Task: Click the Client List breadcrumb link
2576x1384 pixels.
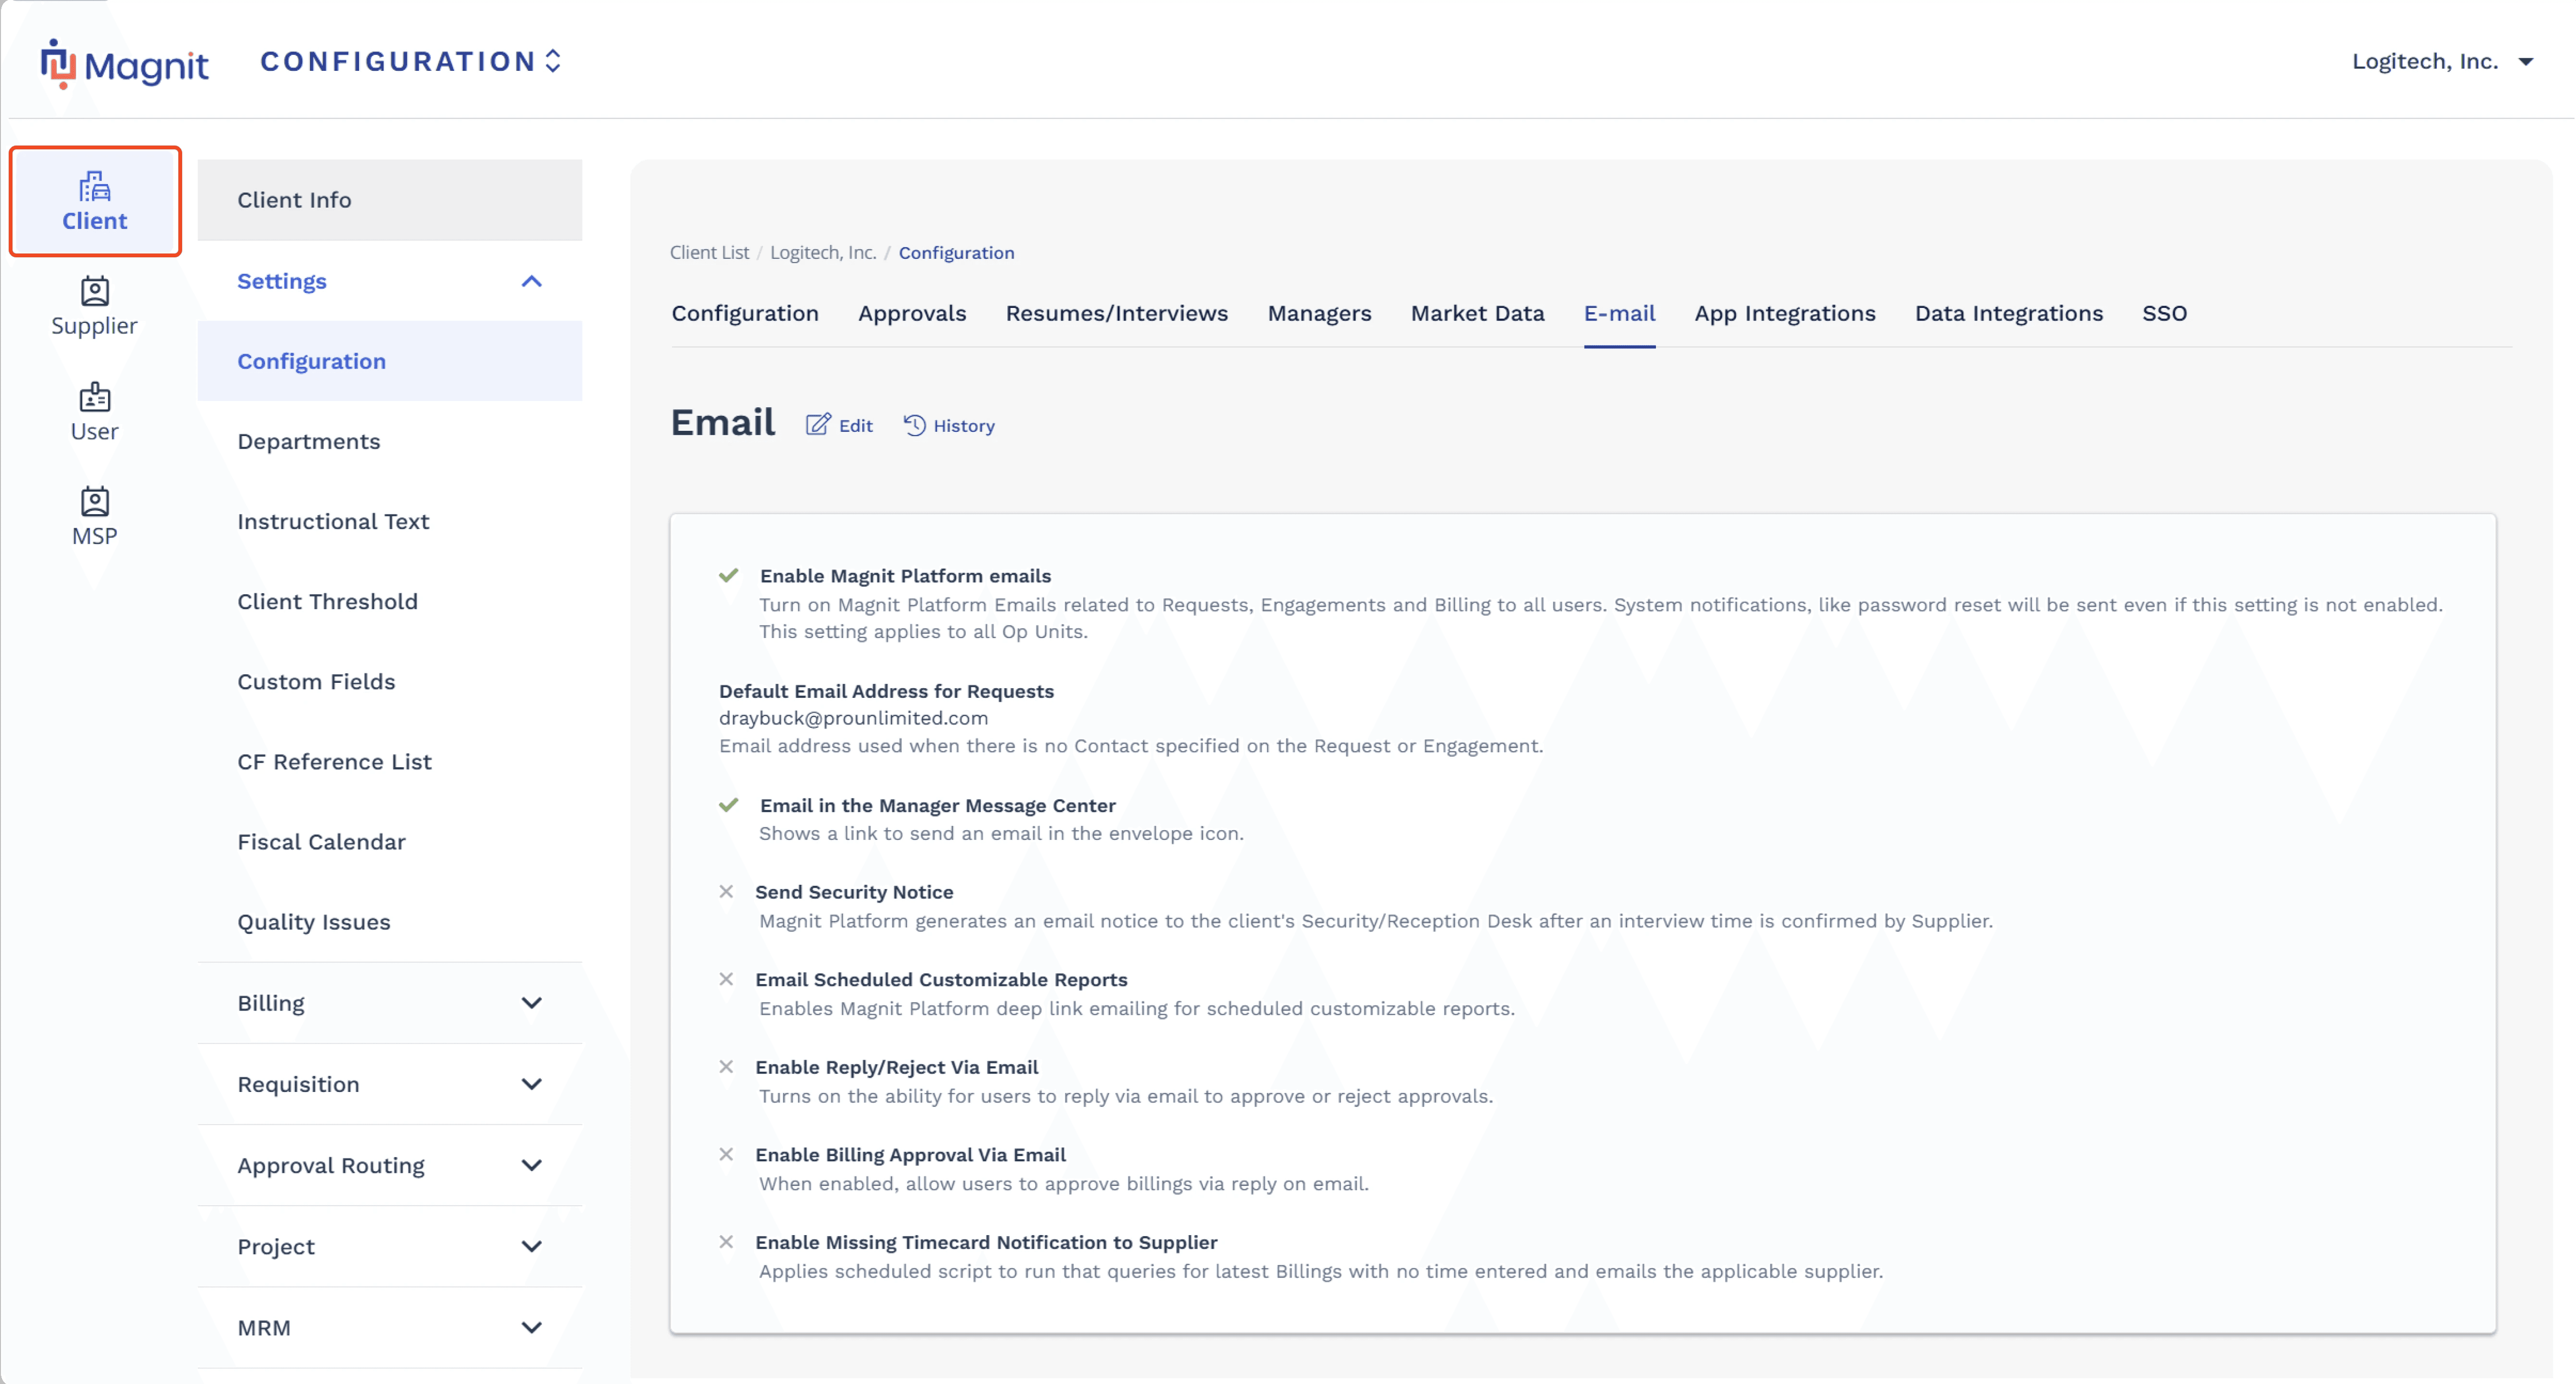Action: (x=709, y=253)
